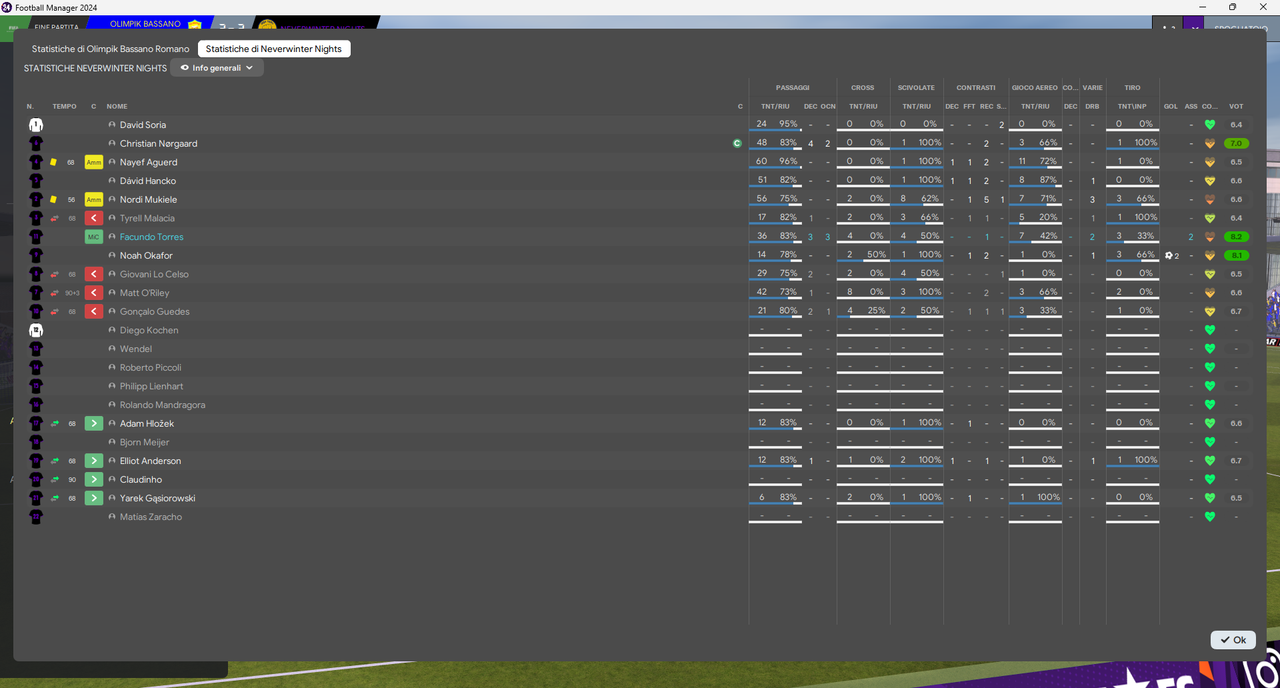
Task: Click the green captain badge on Nørgaard's row
Action: tap(737, 144)
